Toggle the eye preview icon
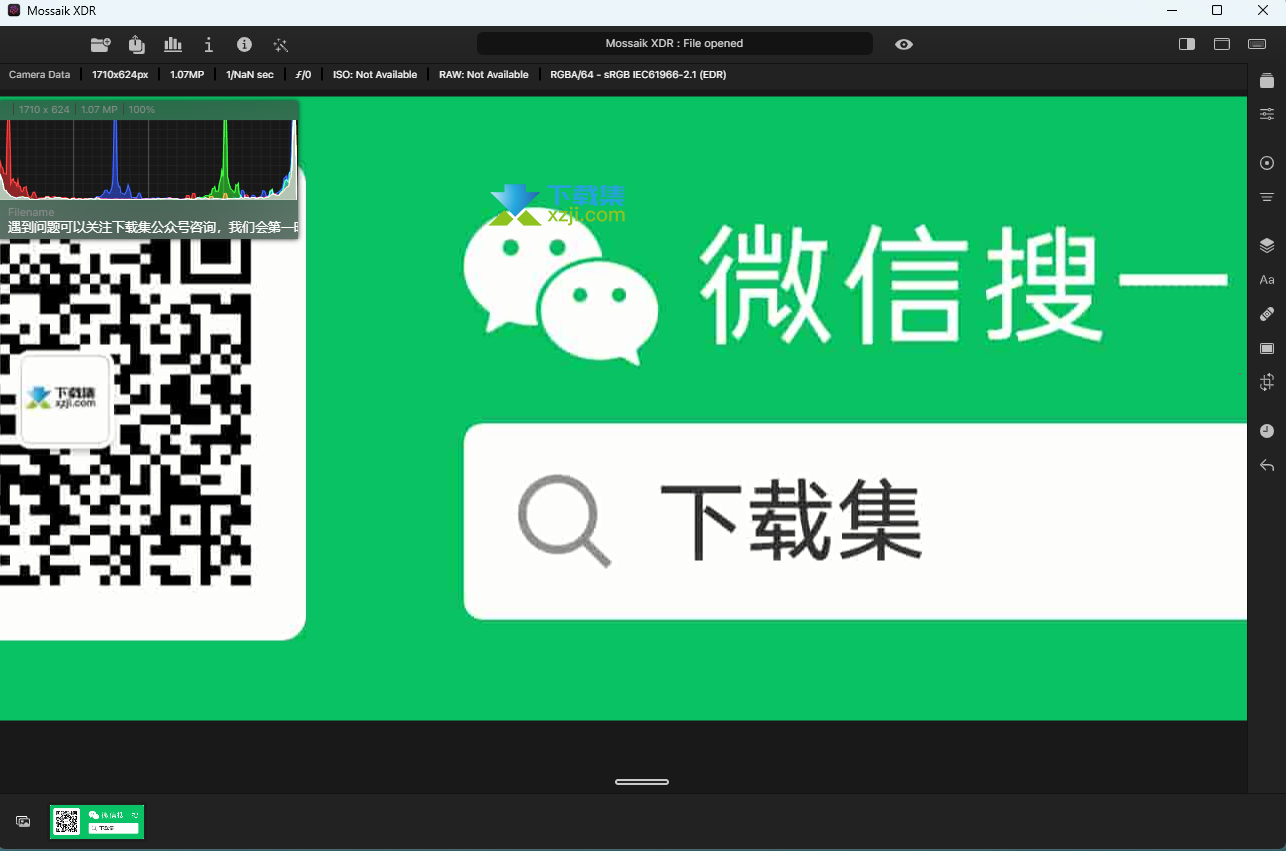Screen dimensions: 1286x851 pyautogui.click(x=904, y=44)
